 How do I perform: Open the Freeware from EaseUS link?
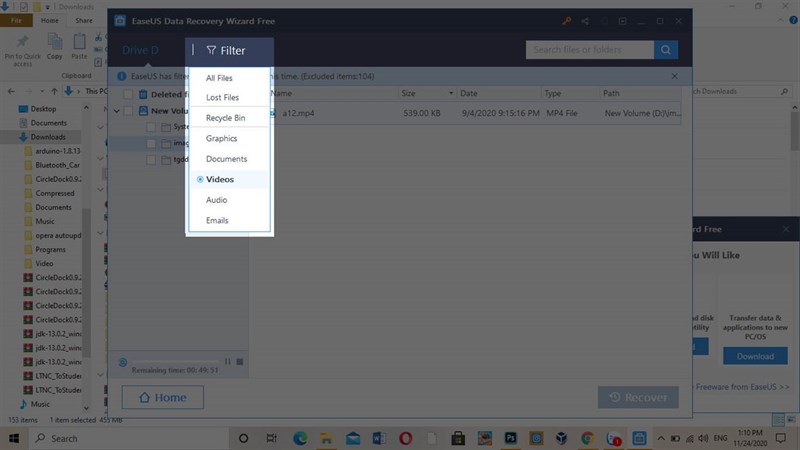click(x=742, y=387)
